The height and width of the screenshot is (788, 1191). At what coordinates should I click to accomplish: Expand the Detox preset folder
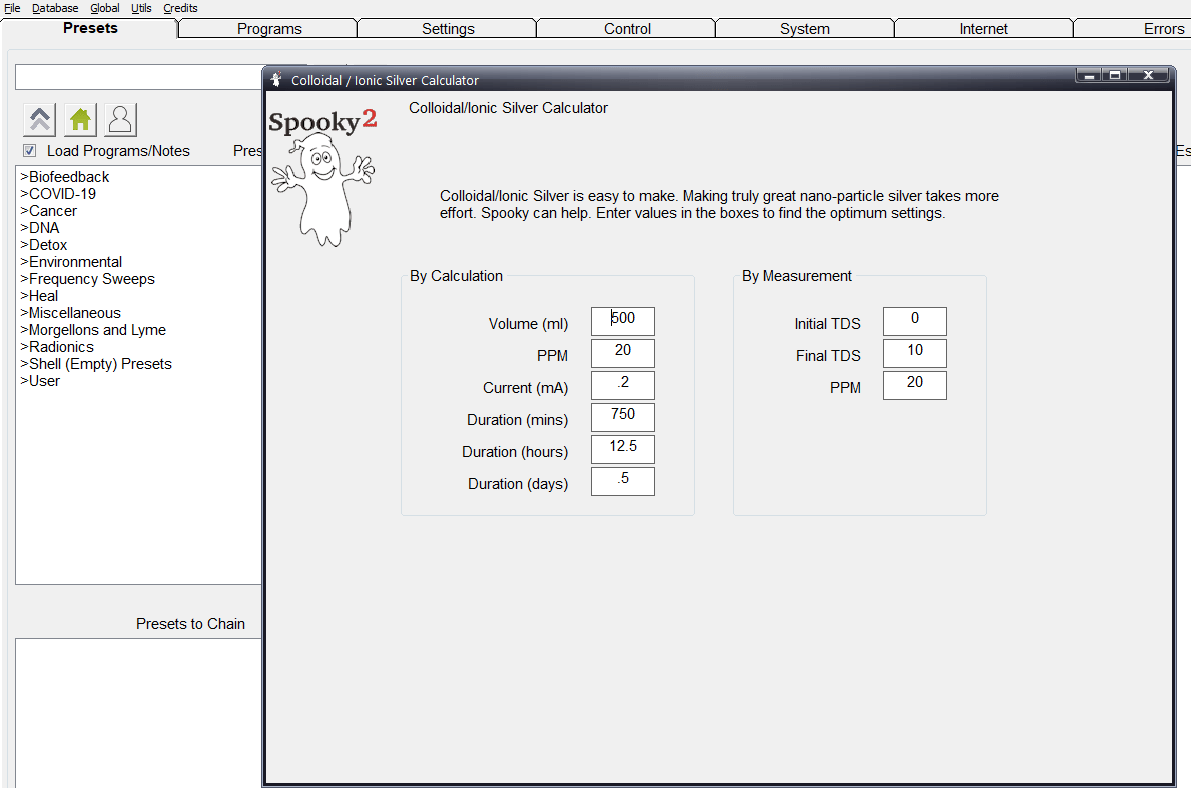point(43,245)
